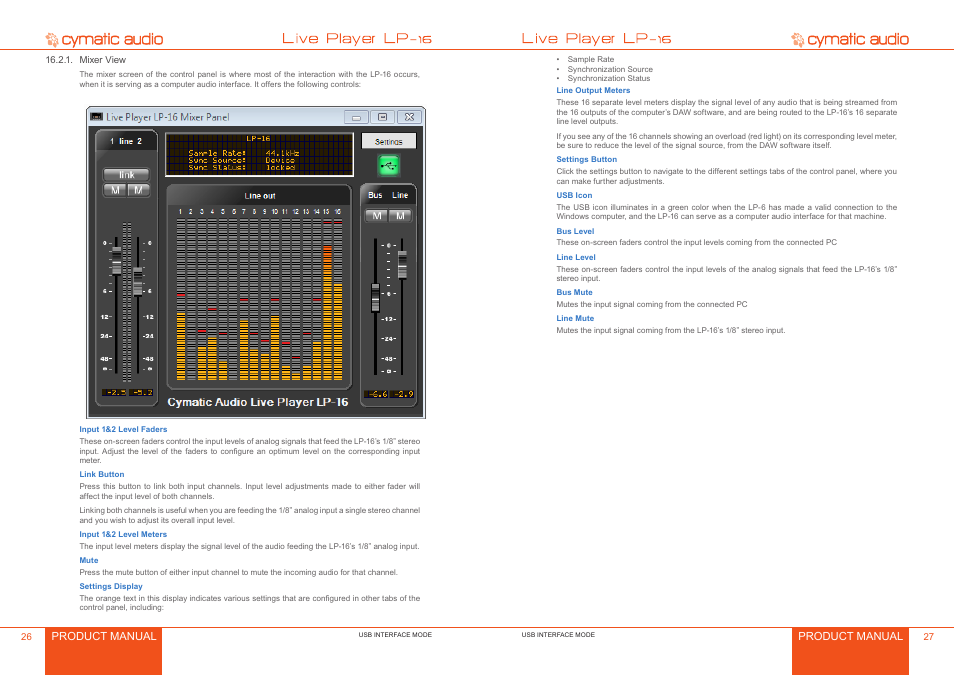The height and width of the screenshot is (675, 954).
Task: Maximize the Live Player LP-16 Mixer Panel
Action: (383, 117)
